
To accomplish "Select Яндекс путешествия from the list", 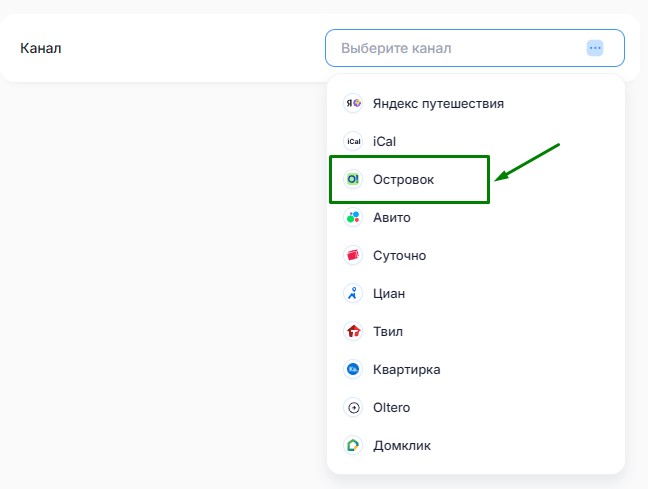I will tap(438, 103).
